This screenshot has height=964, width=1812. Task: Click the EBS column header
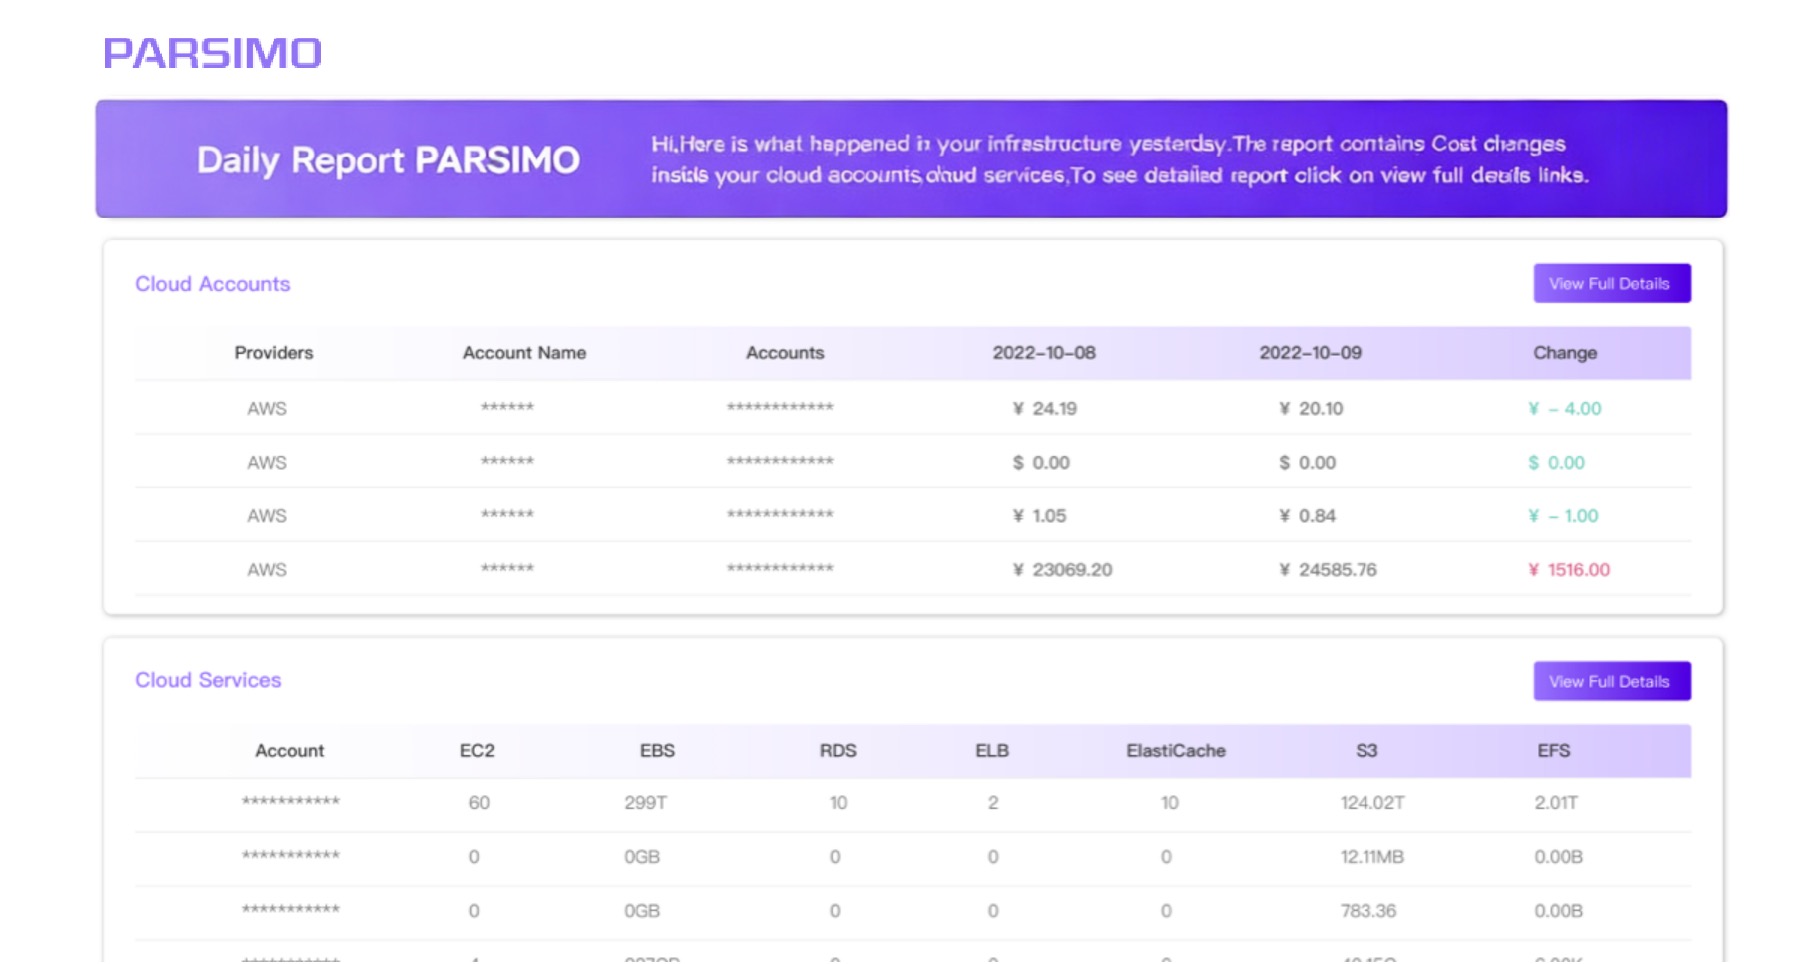coord(657,751)
